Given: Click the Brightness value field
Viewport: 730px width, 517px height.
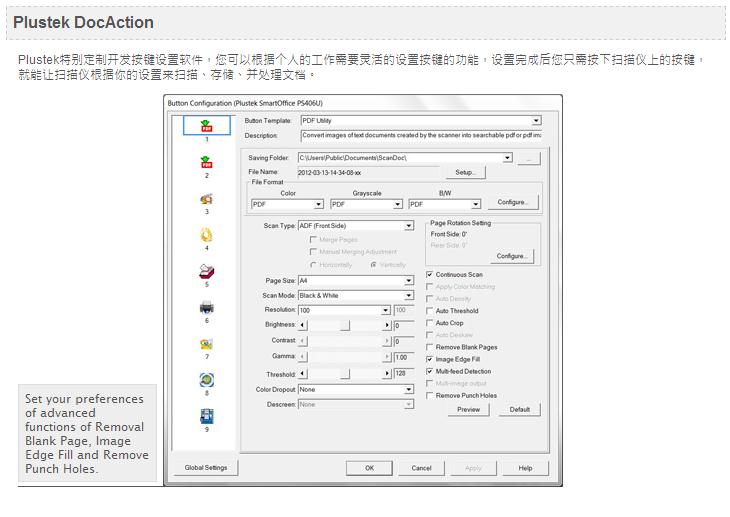Looking at the screenshot, I should [404, 326].
